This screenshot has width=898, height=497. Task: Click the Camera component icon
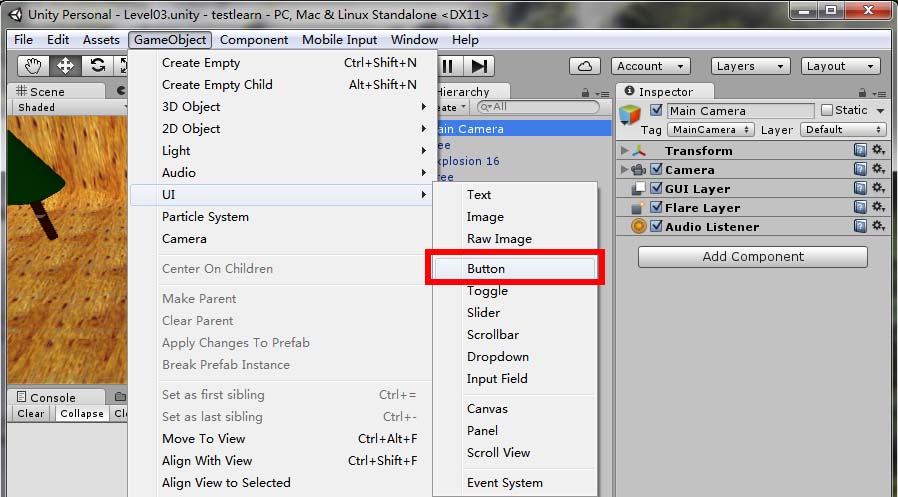point(639,169)
